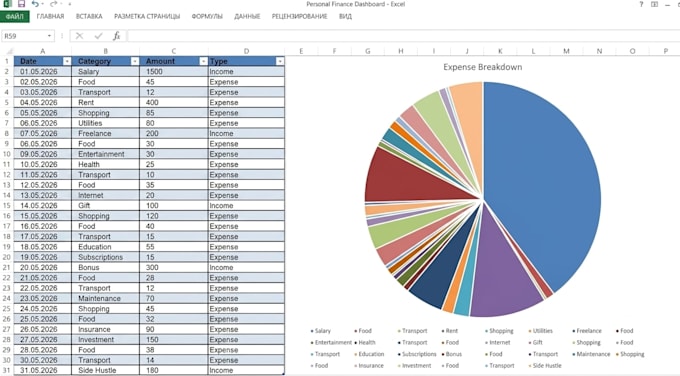Screen dimensions: 680x376
Task: Select the Rent category cell
Action: click(x=105, y=103)
